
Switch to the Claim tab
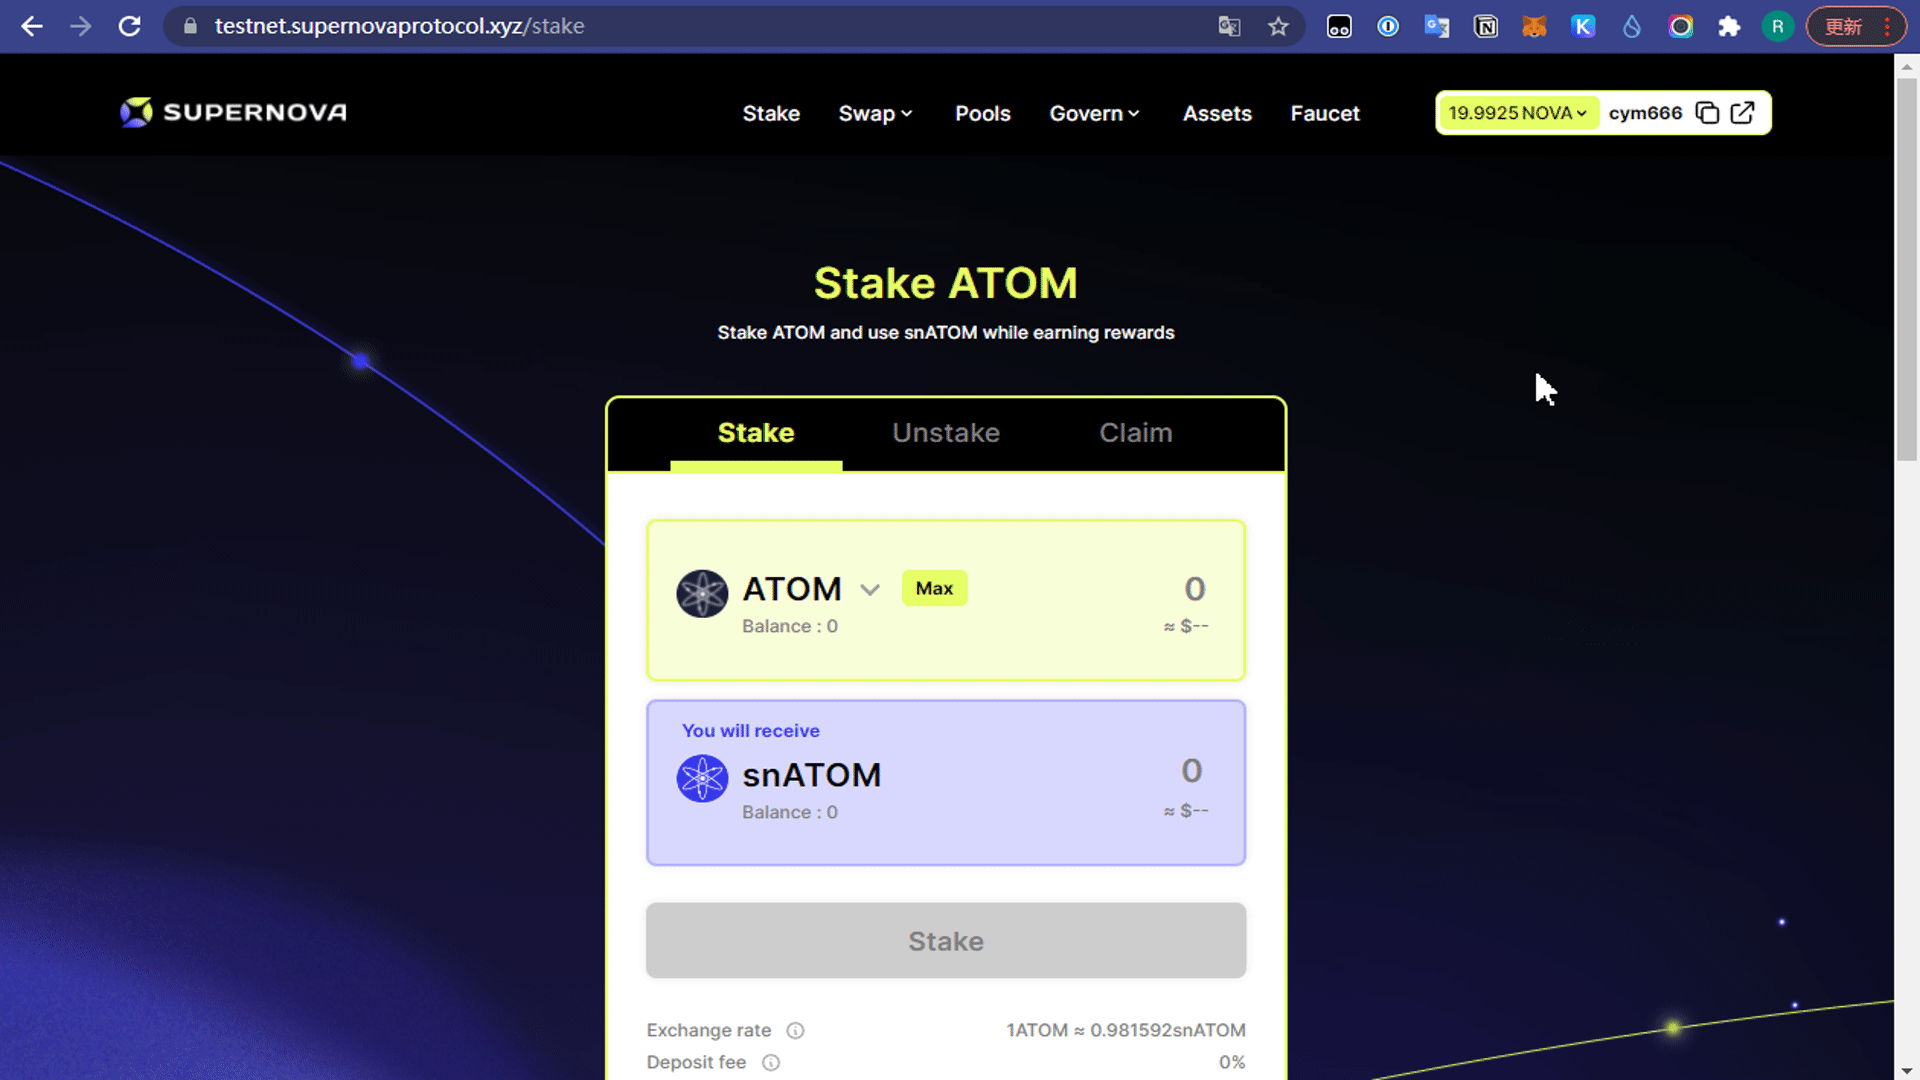pos(1136,433)
